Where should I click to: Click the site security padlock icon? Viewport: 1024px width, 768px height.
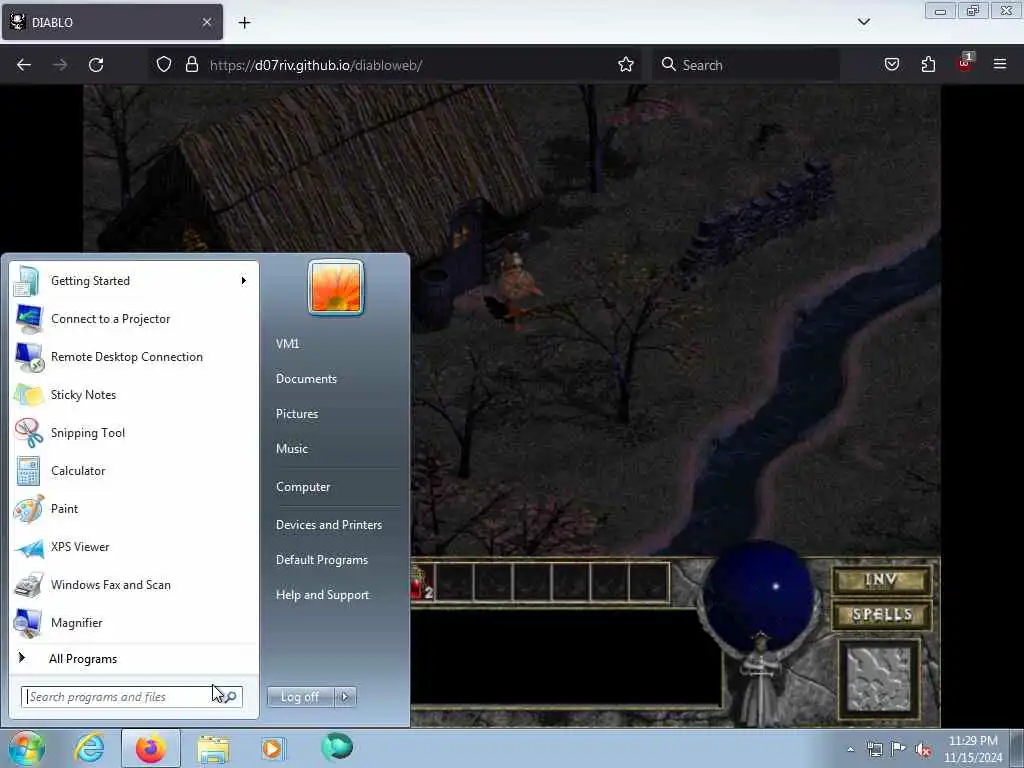click(x=191, y=65)
